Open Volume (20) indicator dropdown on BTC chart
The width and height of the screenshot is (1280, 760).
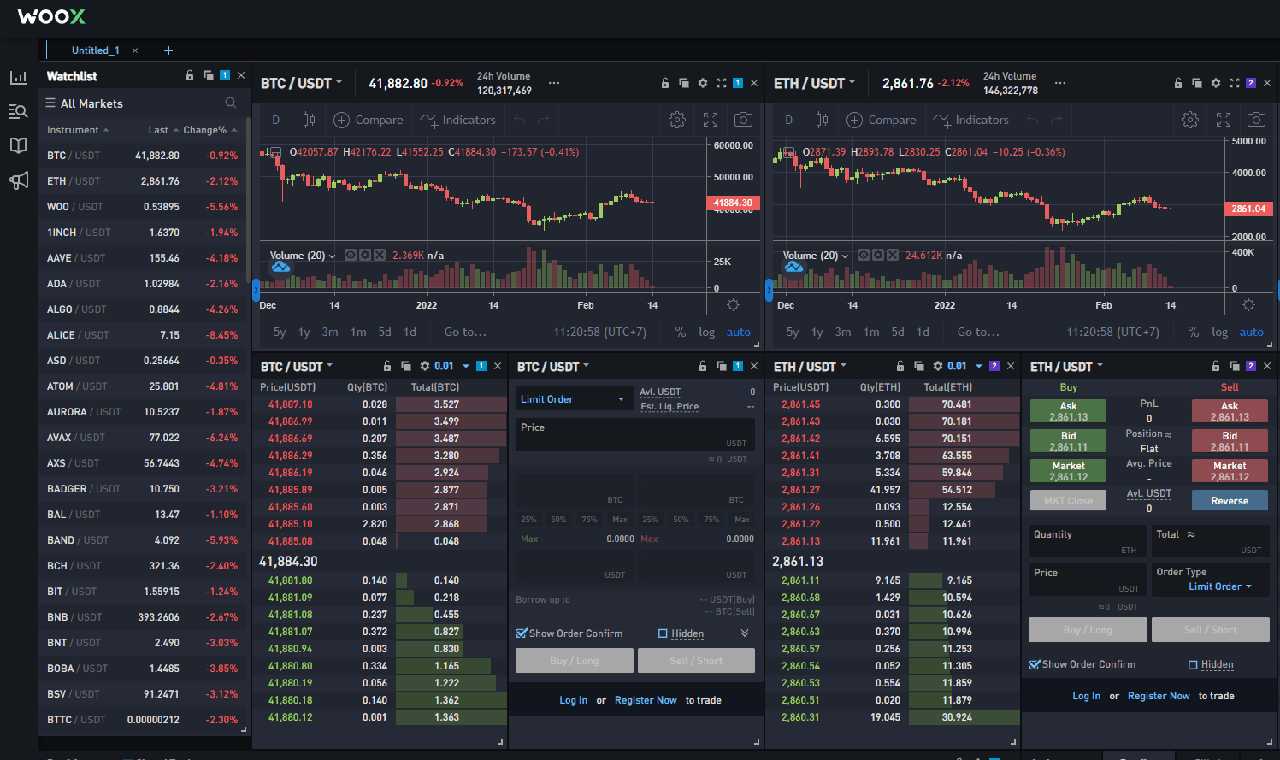click(x=332, y=255)
